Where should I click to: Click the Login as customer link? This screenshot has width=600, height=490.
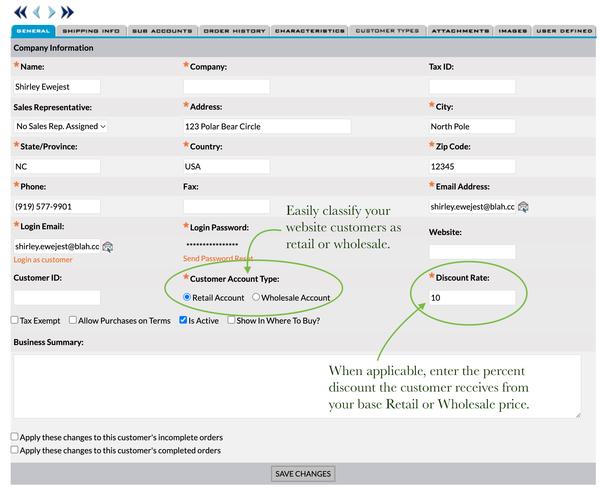[x=43, y=259]
